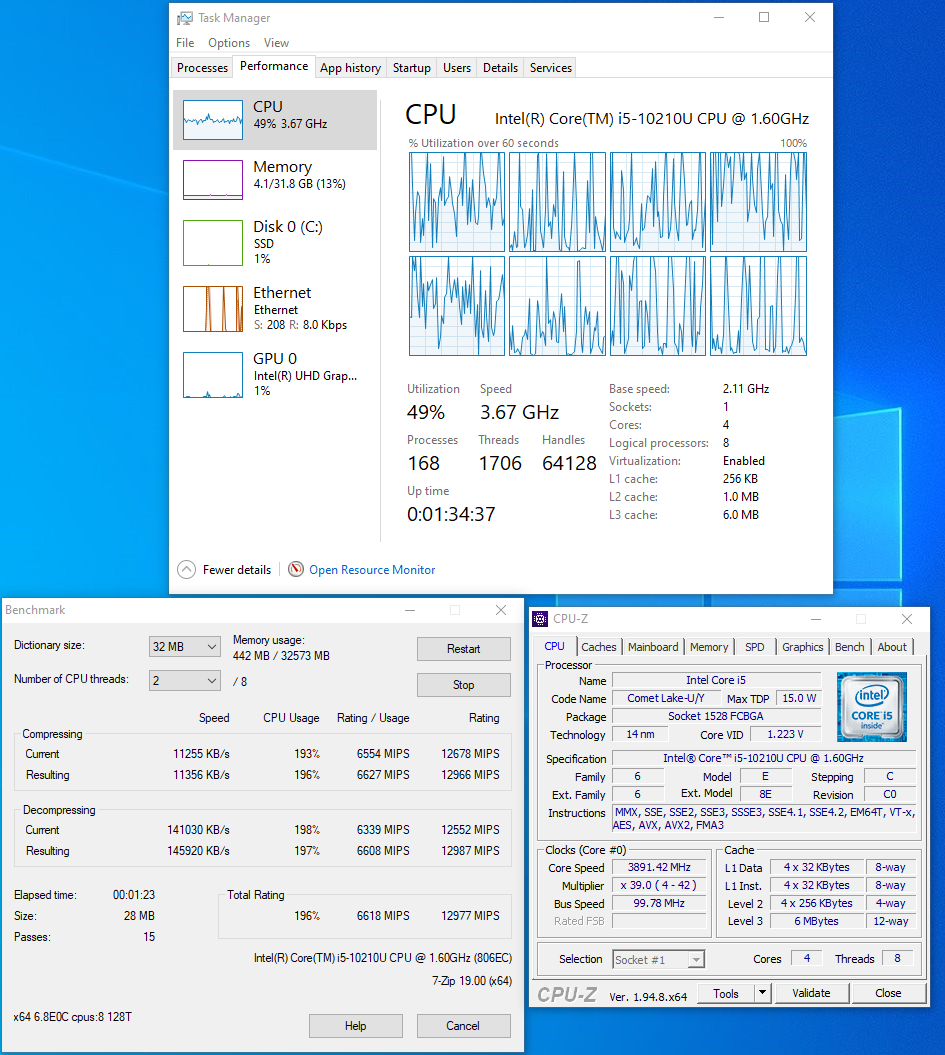Click the Core Speed value 3891.42 MHz
This screenshot has height=1055, width=945.
659,867
